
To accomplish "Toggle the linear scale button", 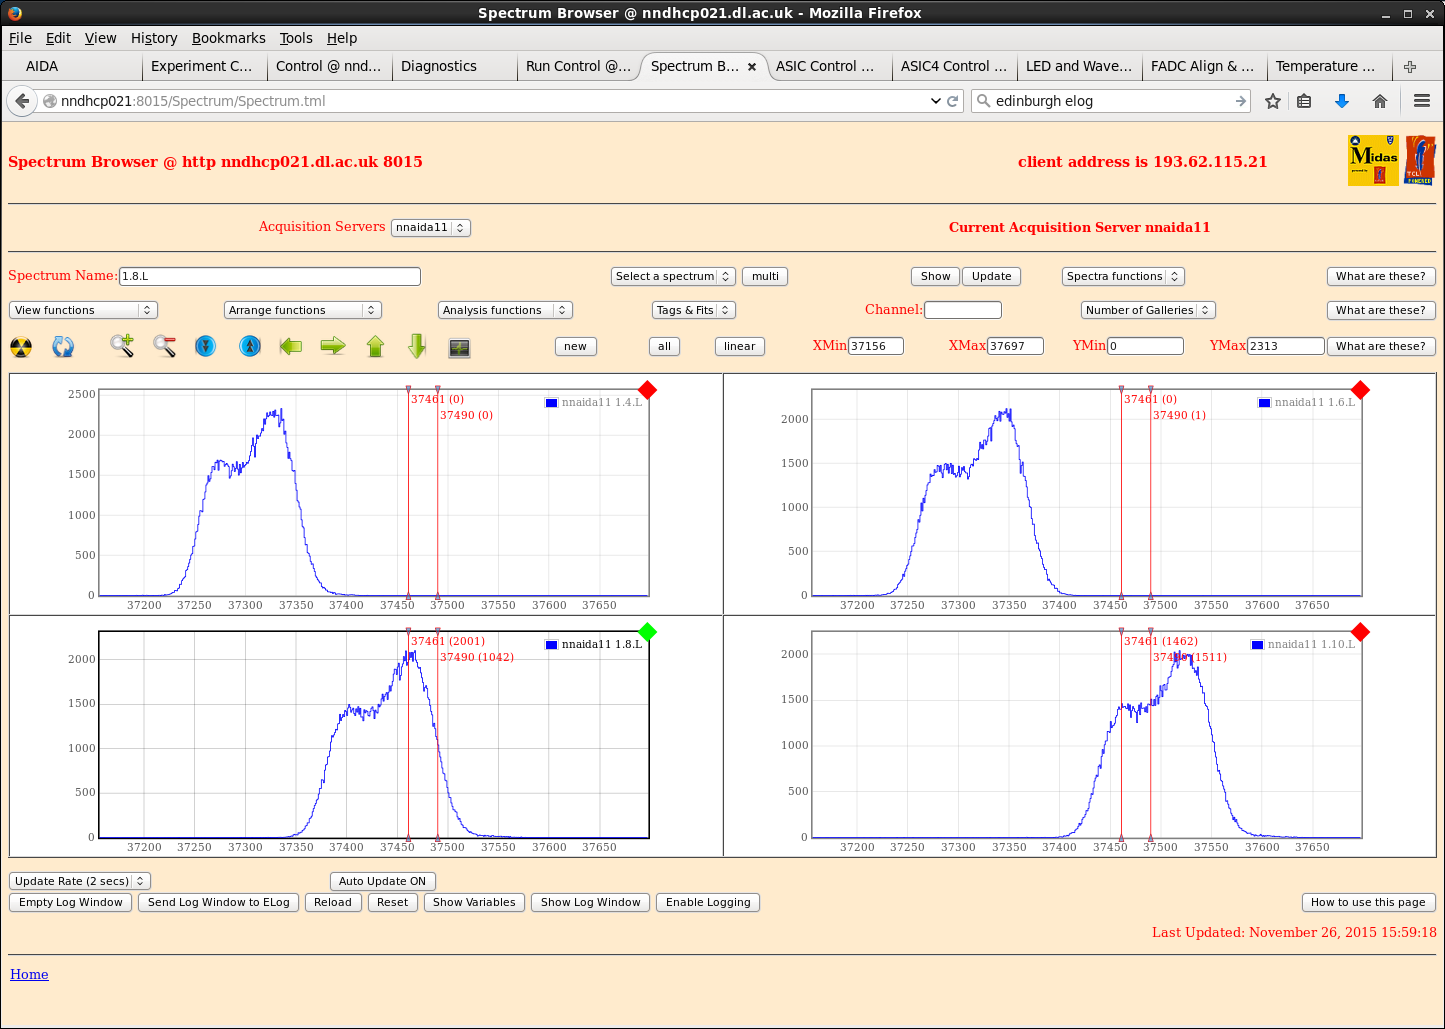I will tap(739, 346).
